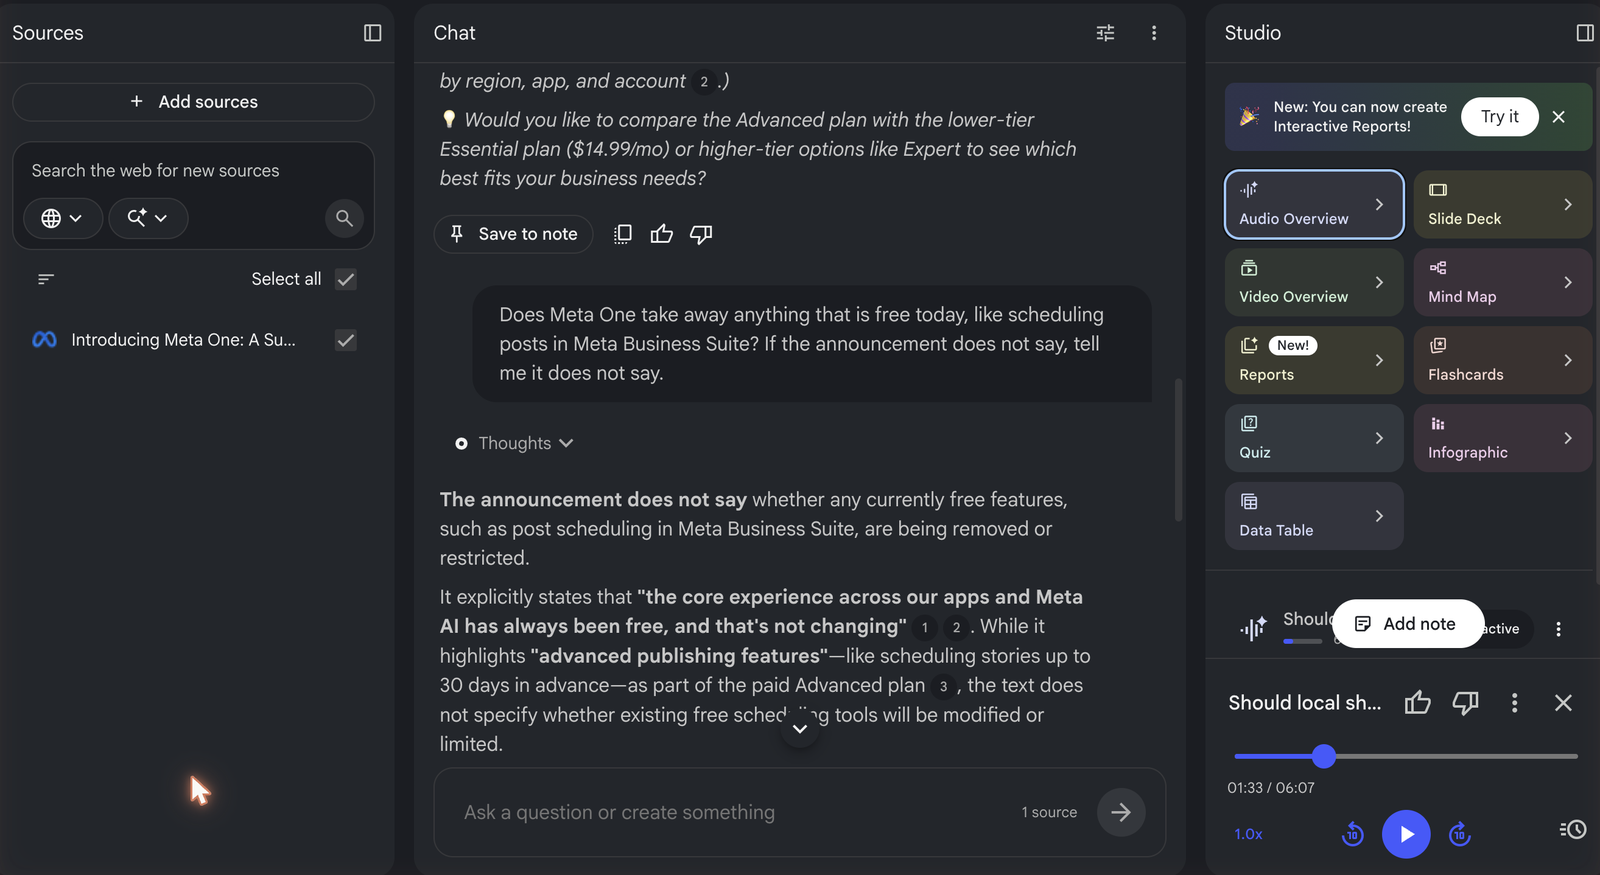Dismiss the Interactive Reports banner
1600x875 pixels.
click(x=1559, y=117)
